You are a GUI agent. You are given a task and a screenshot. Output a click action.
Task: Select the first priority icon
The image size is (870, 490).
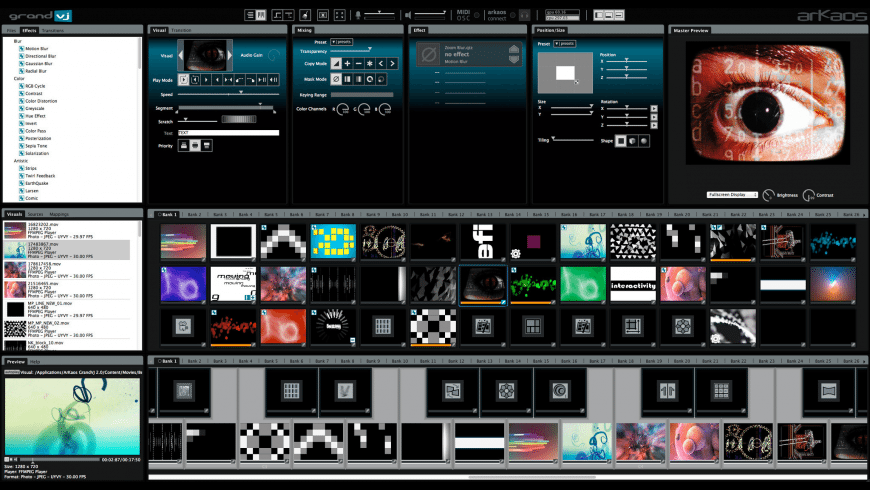(184, 145)
